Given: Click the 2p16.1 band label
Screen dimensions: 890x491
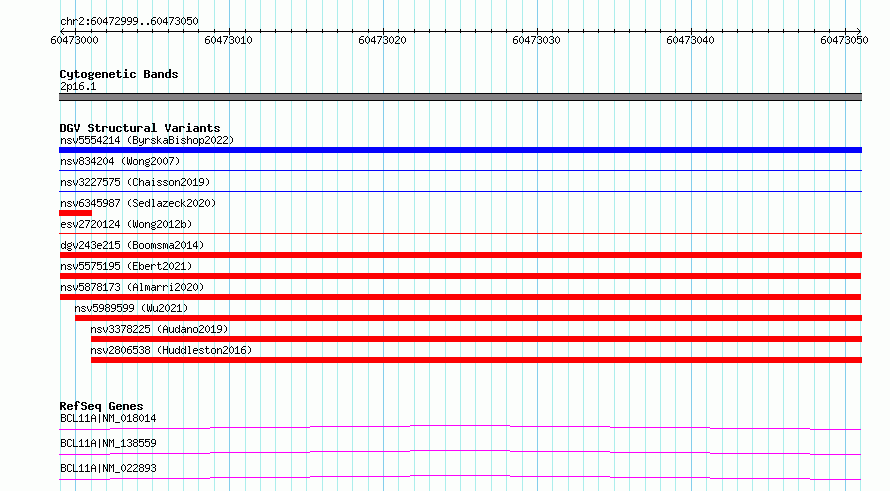Looking at the screenshot, I should pos(78,86).
